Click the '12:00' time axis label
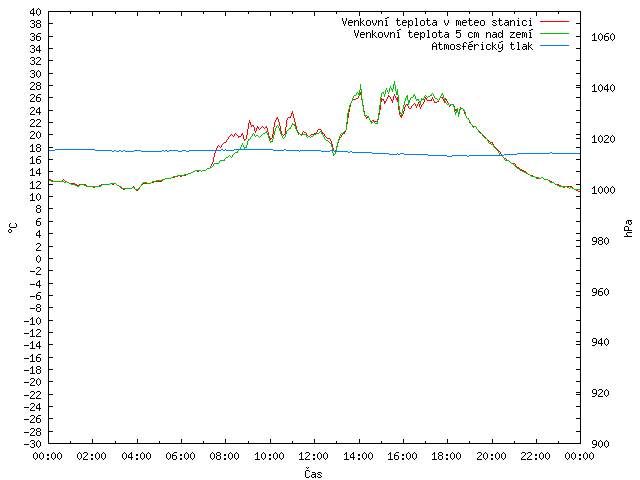The width and height of the screenshot is (640, 480). point(314,456)
